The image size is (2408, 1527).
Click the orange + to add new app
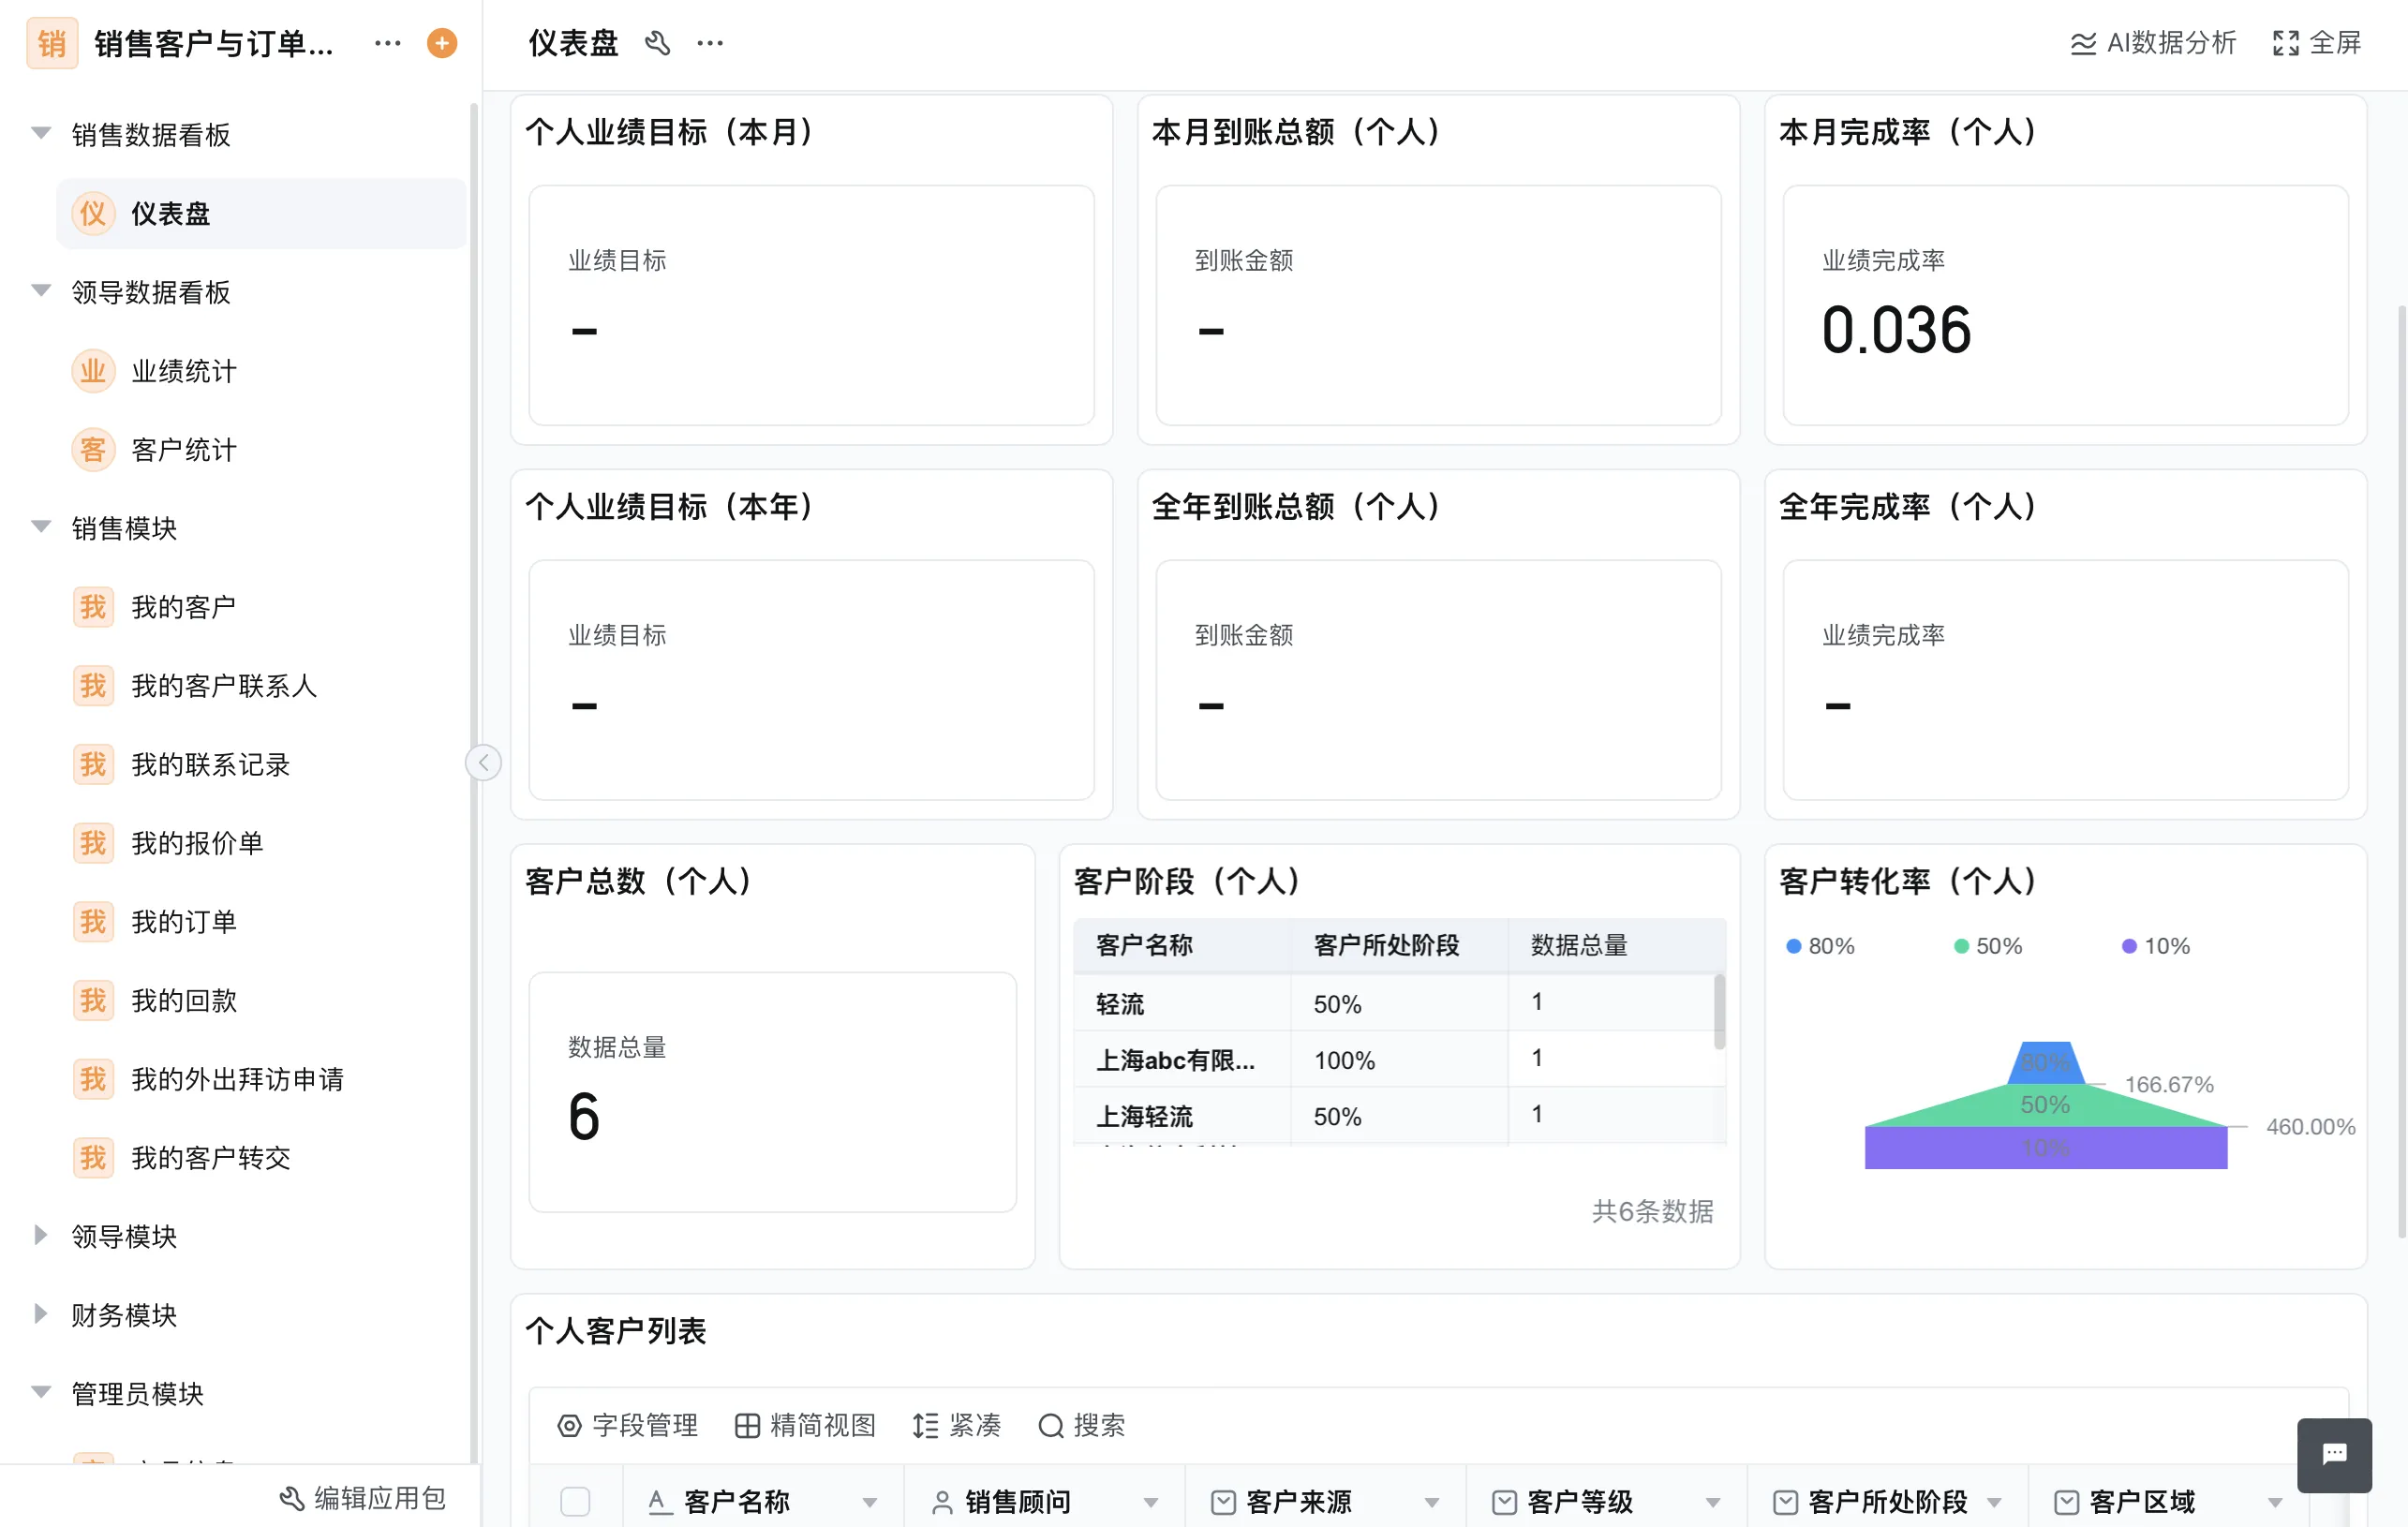click(x=440, y=42)
